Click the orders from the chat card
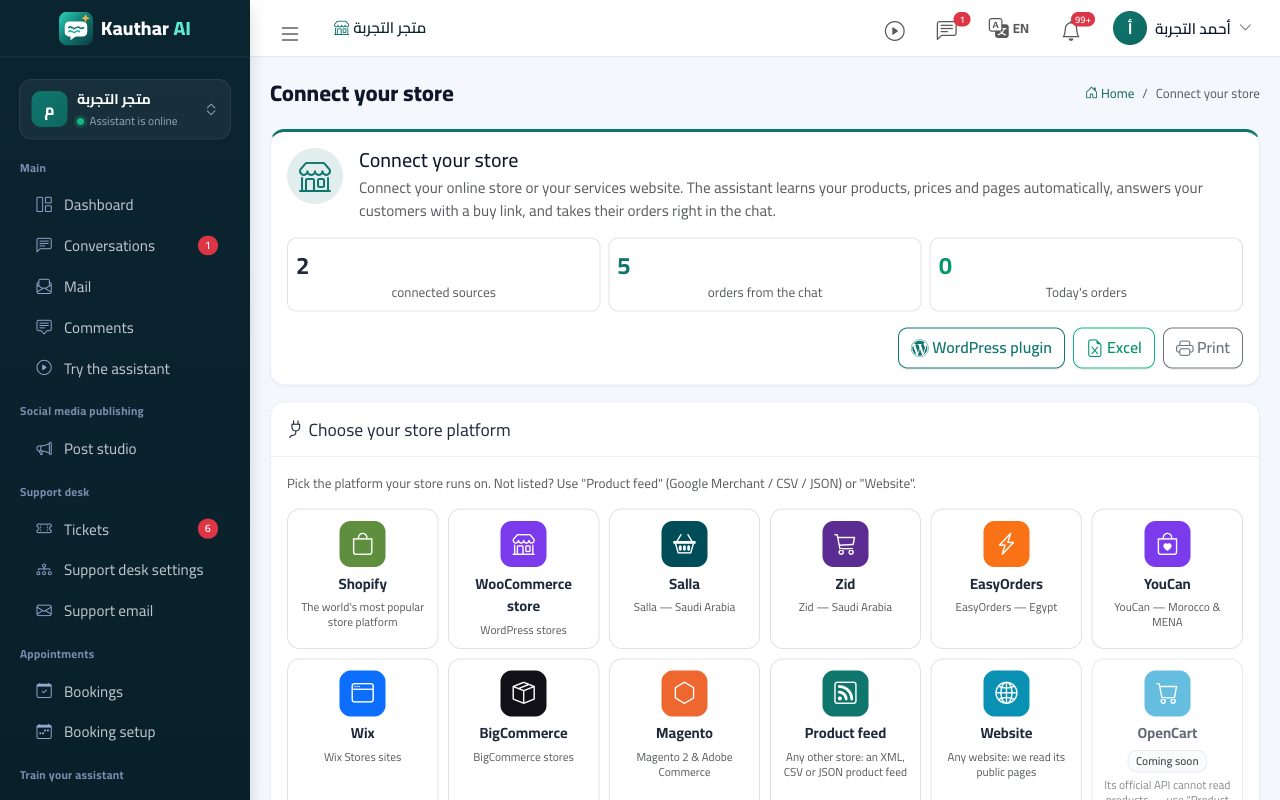Screen dimensions: 1280x800 (x=765, y=274)
